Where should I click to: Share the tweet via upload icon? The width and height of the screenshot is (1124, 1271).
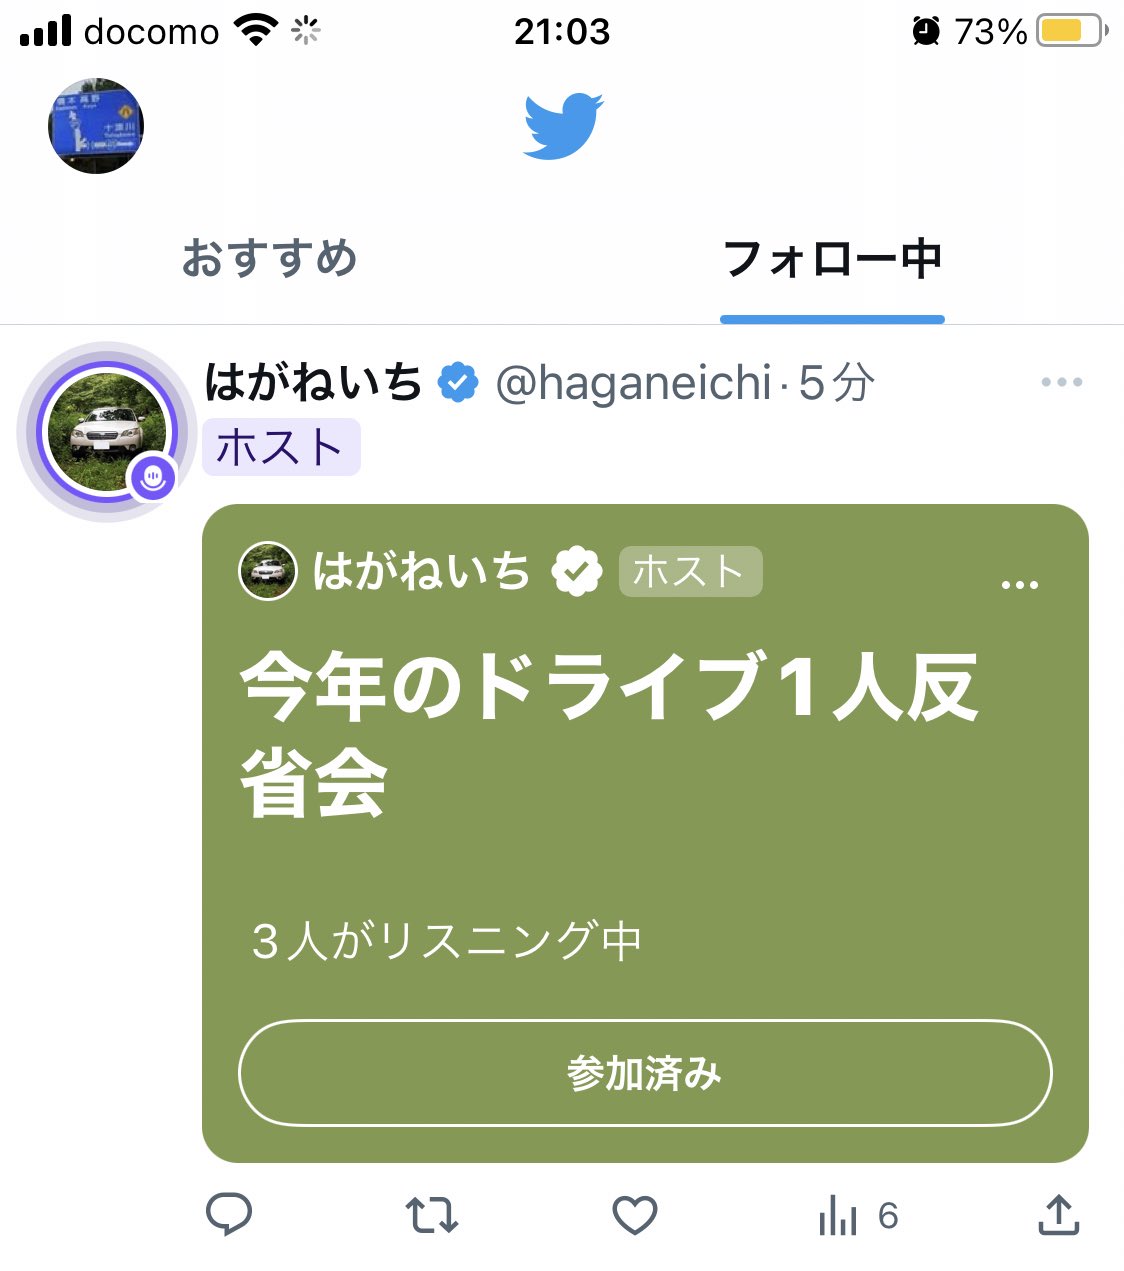[x=1058, y=1215]
